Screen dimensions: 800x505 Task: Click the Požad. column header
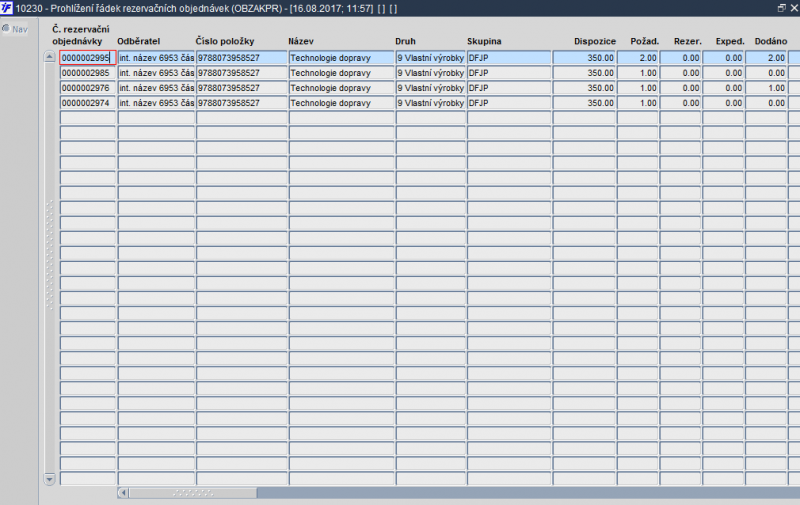click(645, 41)
